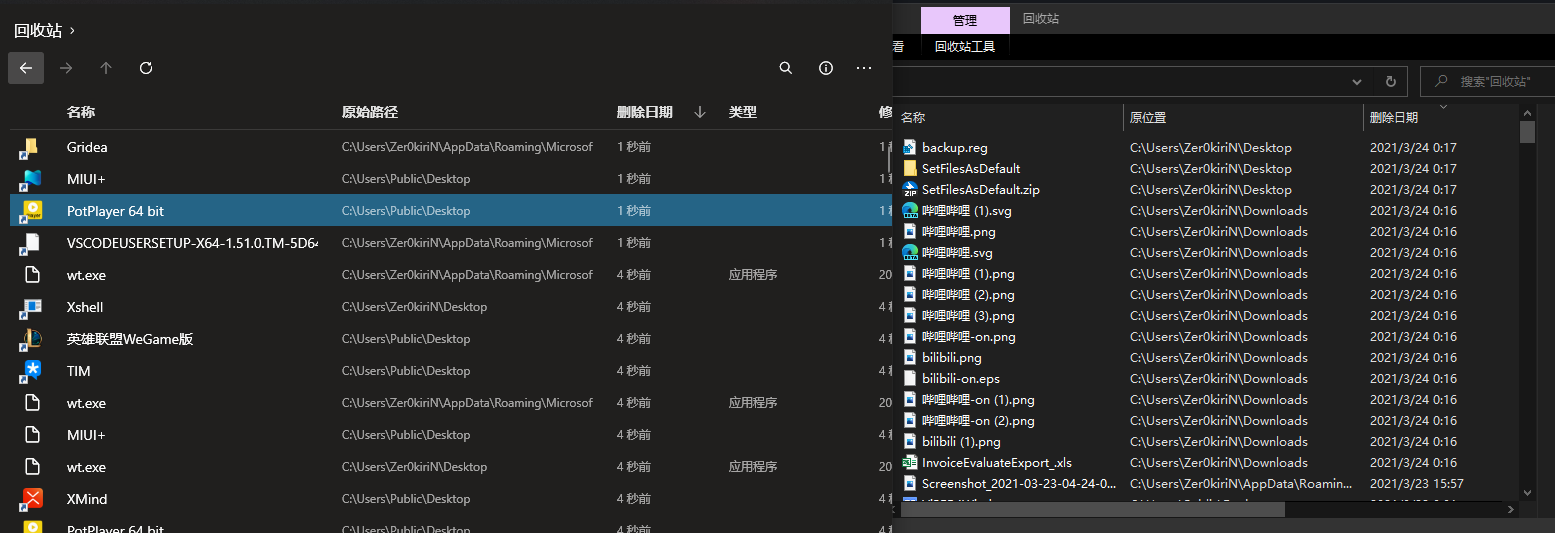Screen dimensions: 1555x533
Task: Switch to the 管理 ribbon tab
Action: pos(965,20)
